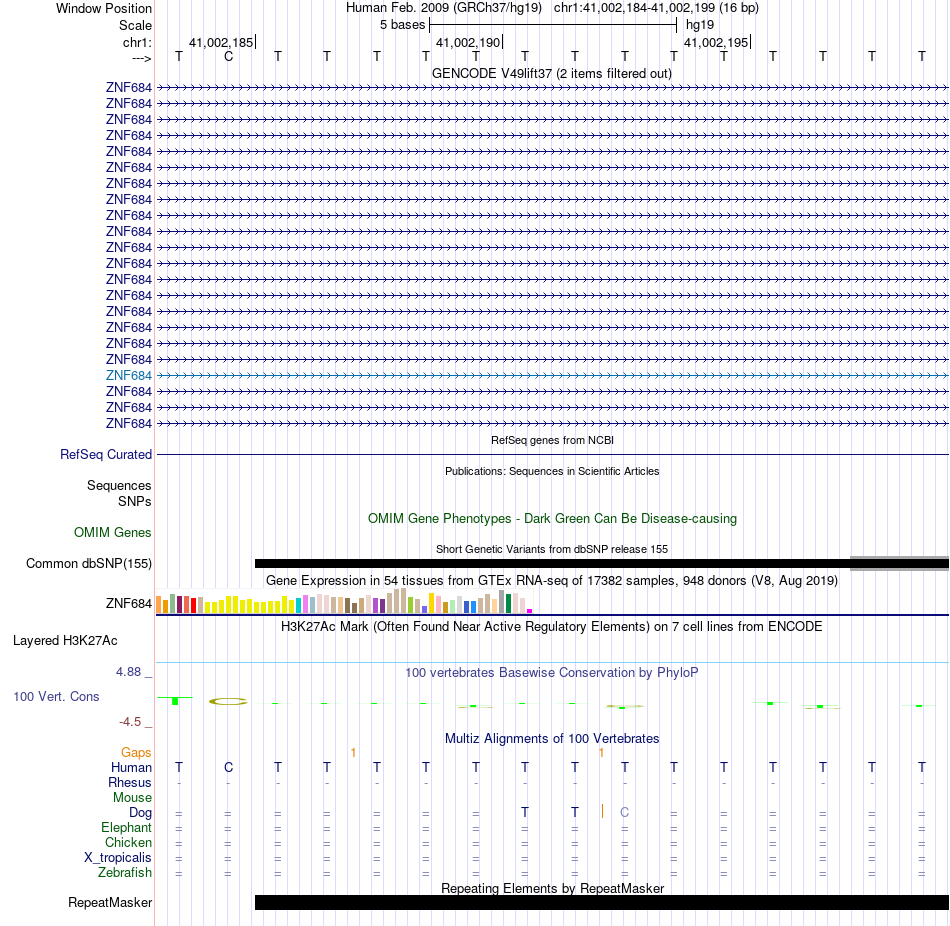Click the olive oval PhyloP mark under C
950x926 pixels.
[x=228, y=702]
